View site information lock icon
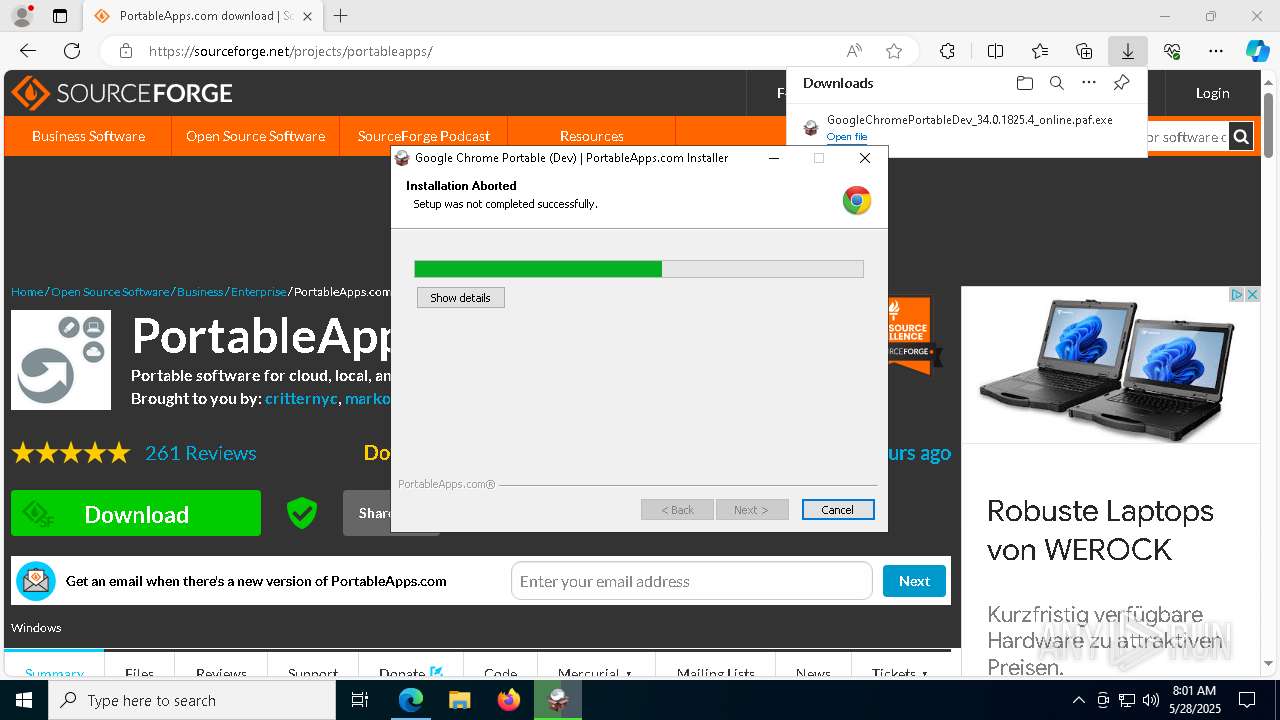This screenshot has width=1280, height=720. point(126,51)
